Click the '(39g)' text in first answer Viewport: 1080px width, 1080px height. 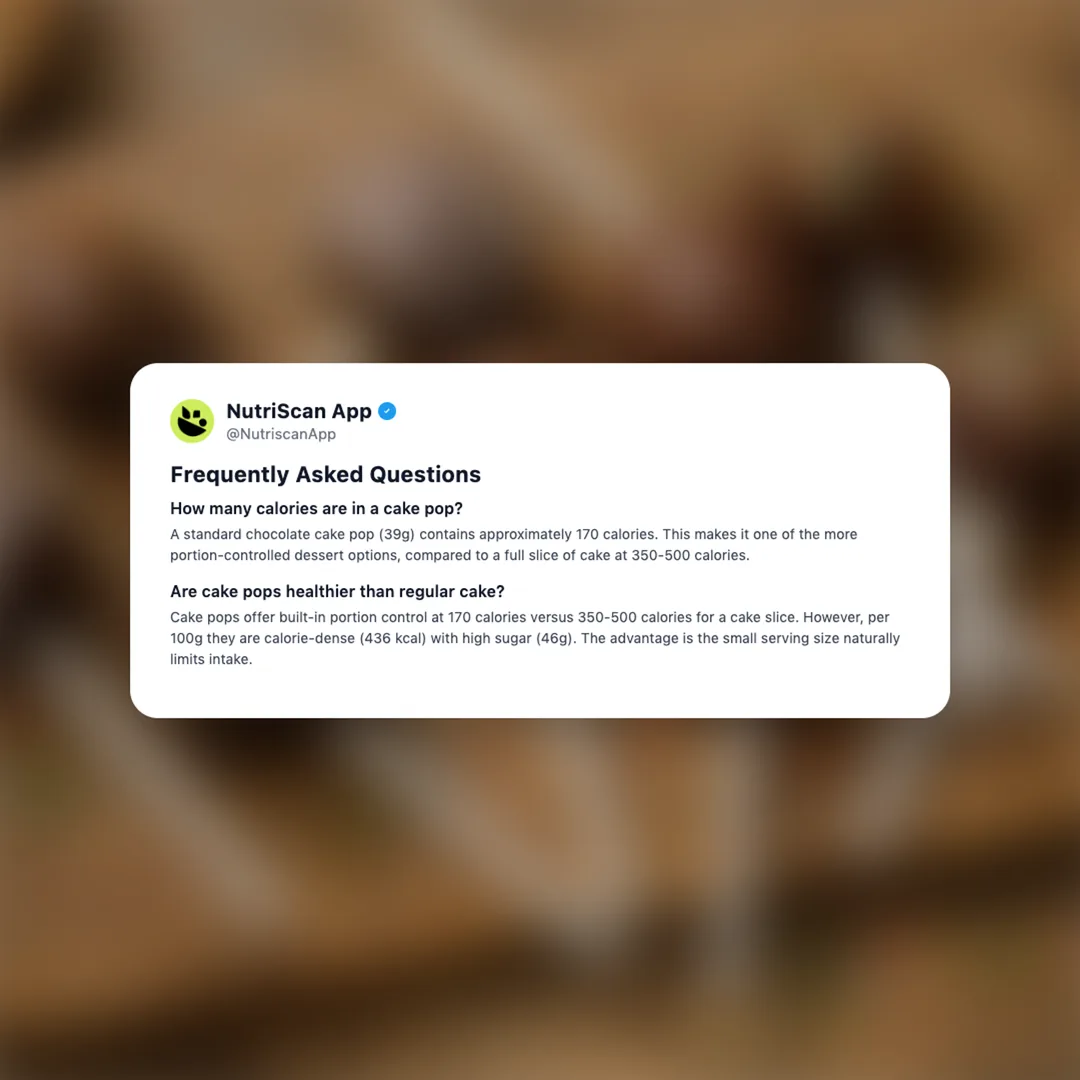pos(397,534)
